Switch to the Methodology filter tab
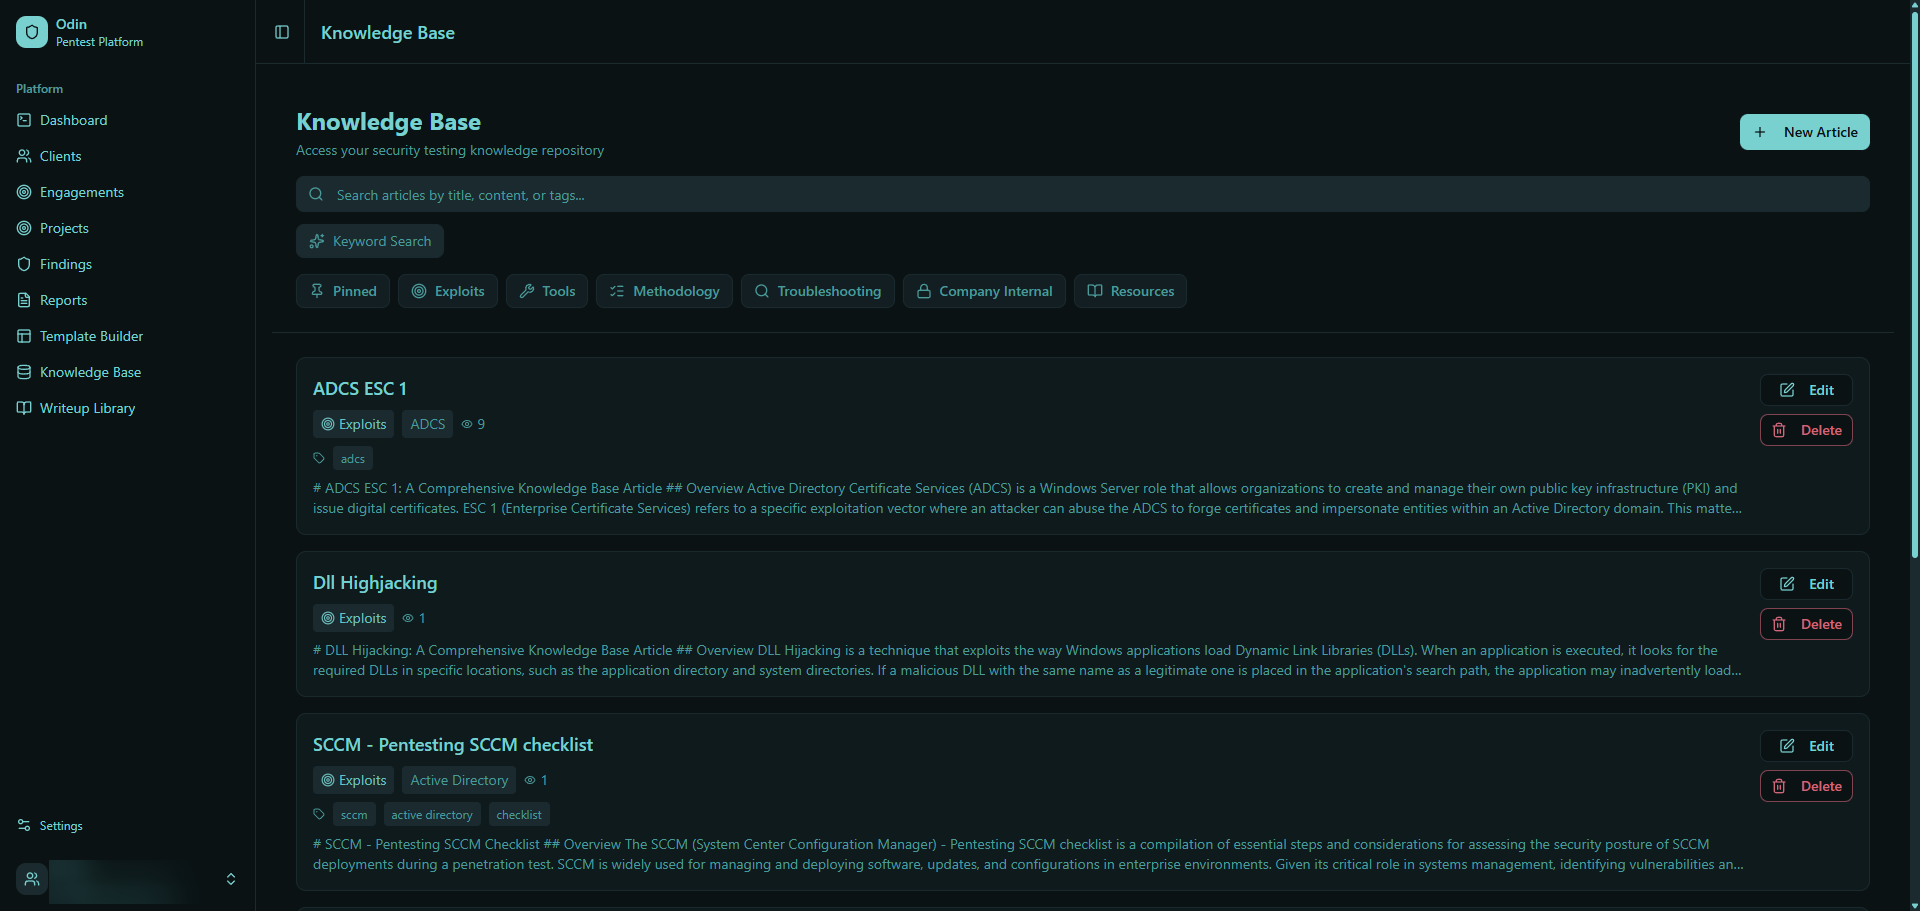The width and height of the screenshot is (1920, 911). (663, 291)
